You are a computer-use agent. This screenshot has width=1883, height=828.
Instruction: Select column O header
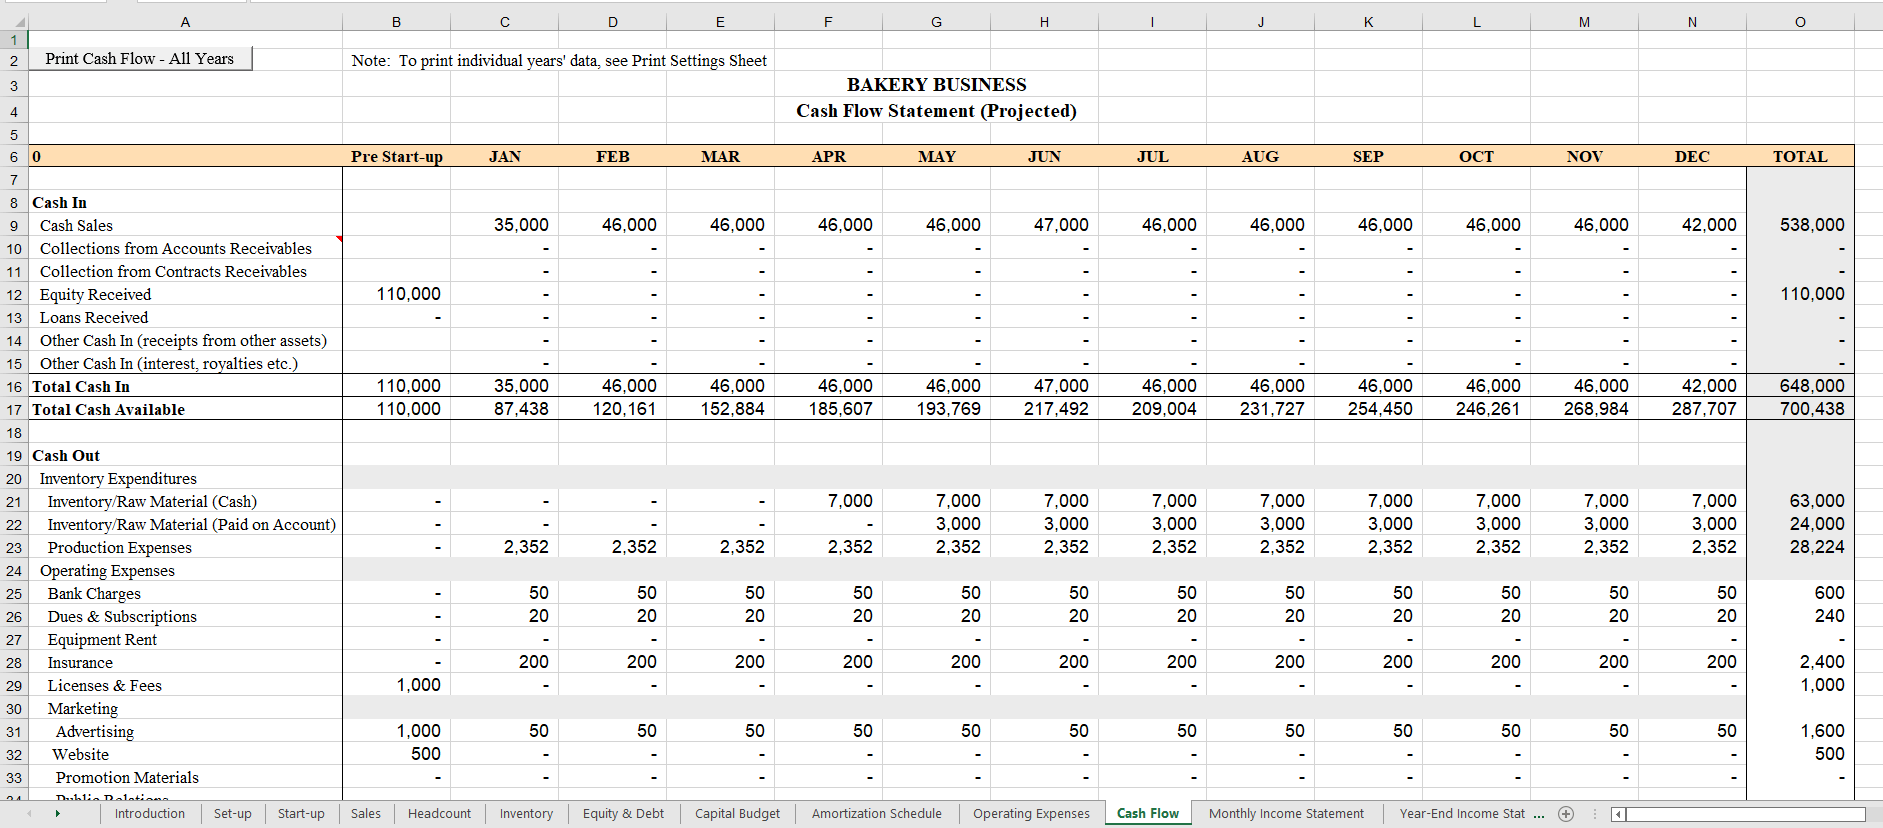pos(1799,22)
